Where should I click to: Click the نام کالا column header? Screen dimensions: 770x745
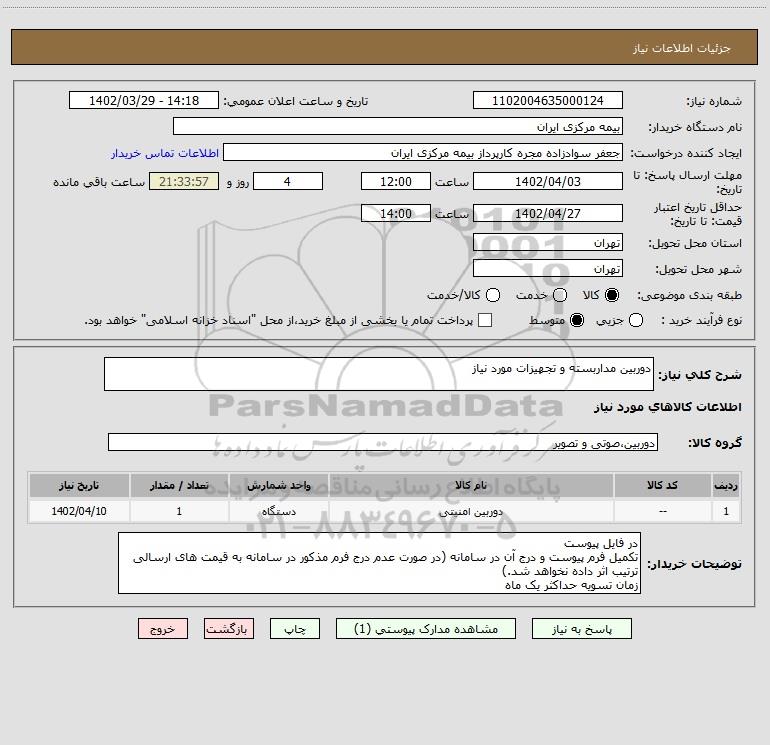click(471, 486)
